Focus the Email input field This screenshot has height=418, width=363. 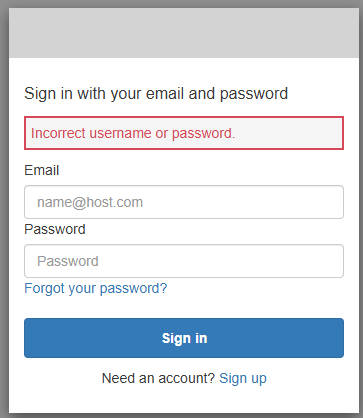click(184, 202)
